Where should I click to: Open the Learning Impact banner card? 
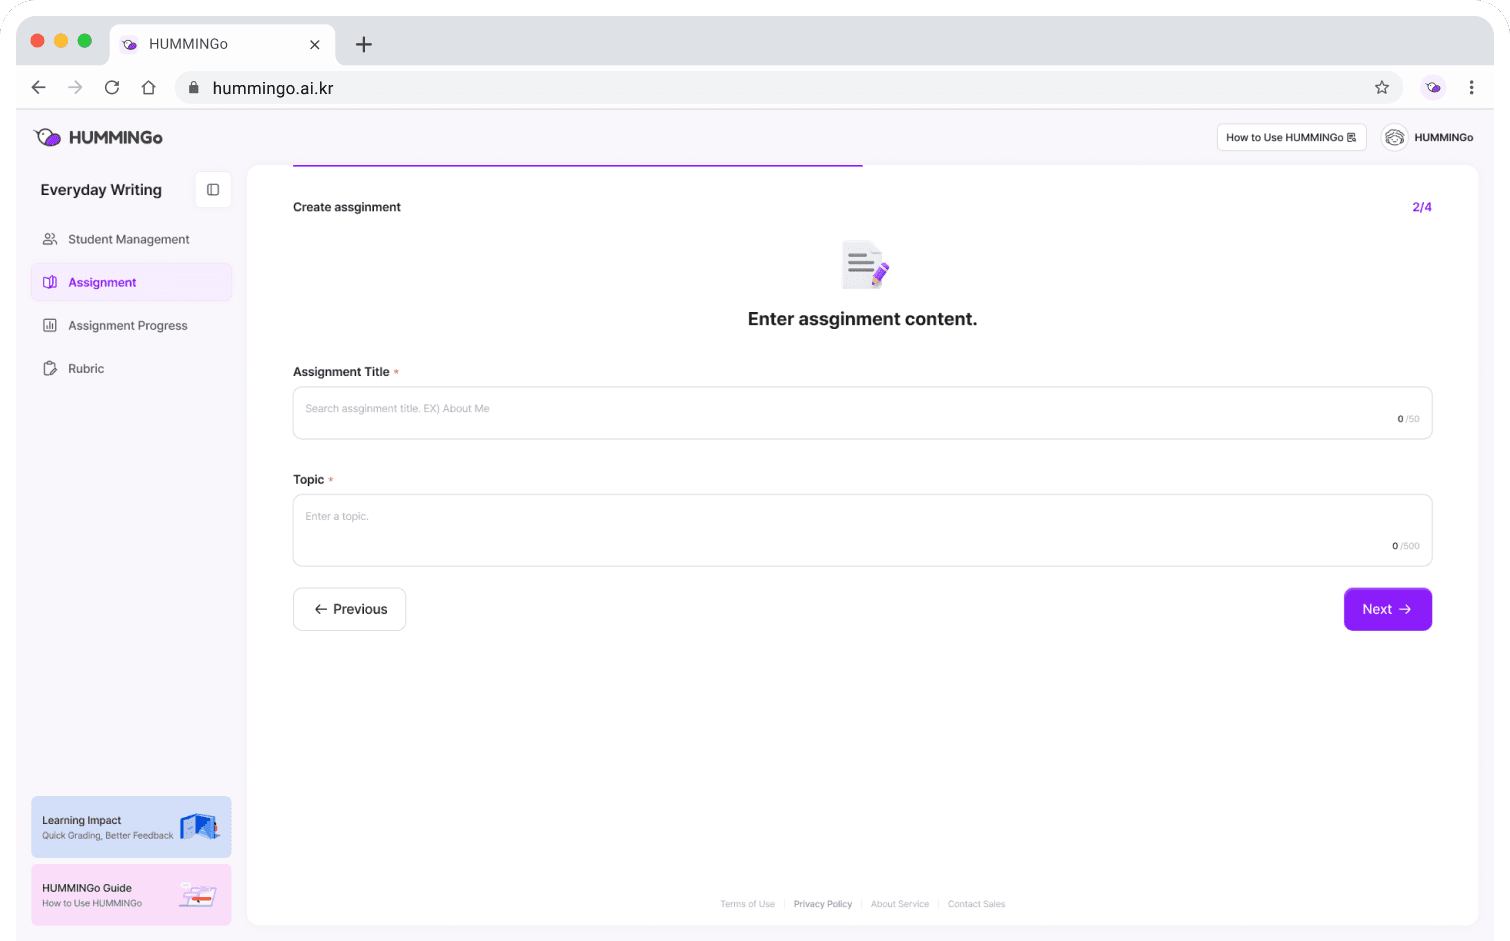(x=131, y=827)
